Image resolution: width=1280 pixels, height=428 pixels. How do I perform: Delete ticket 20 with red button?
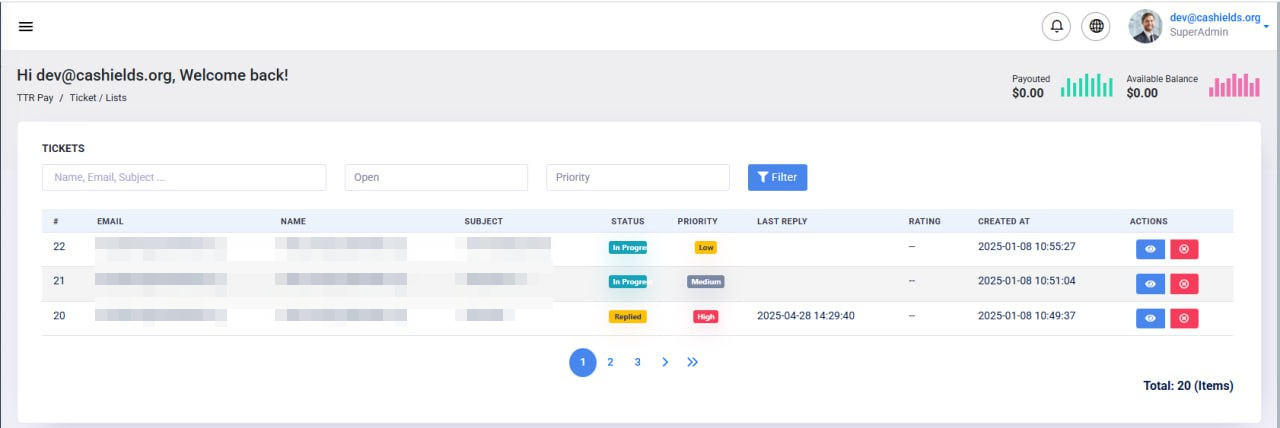[1183, 318]
